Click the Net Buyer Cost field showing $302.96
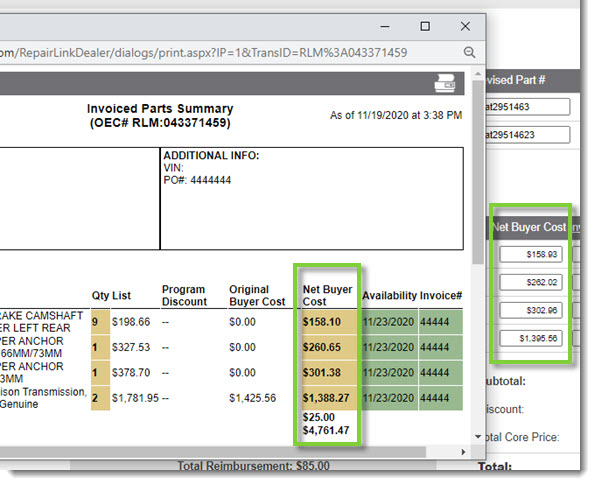The height and width of the screenshot is (485, 595). click(530, 310)
